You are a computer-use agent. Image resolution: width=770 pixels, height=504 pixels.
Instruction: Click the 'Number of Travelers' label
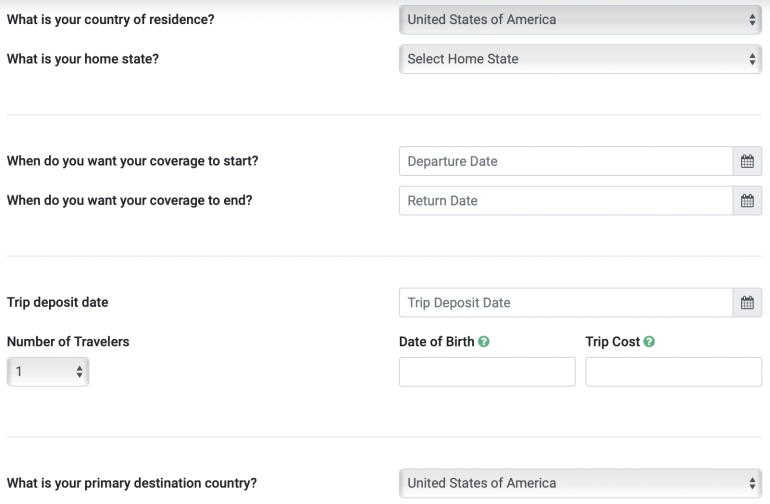pyautogui.click(x=68, y=342)
